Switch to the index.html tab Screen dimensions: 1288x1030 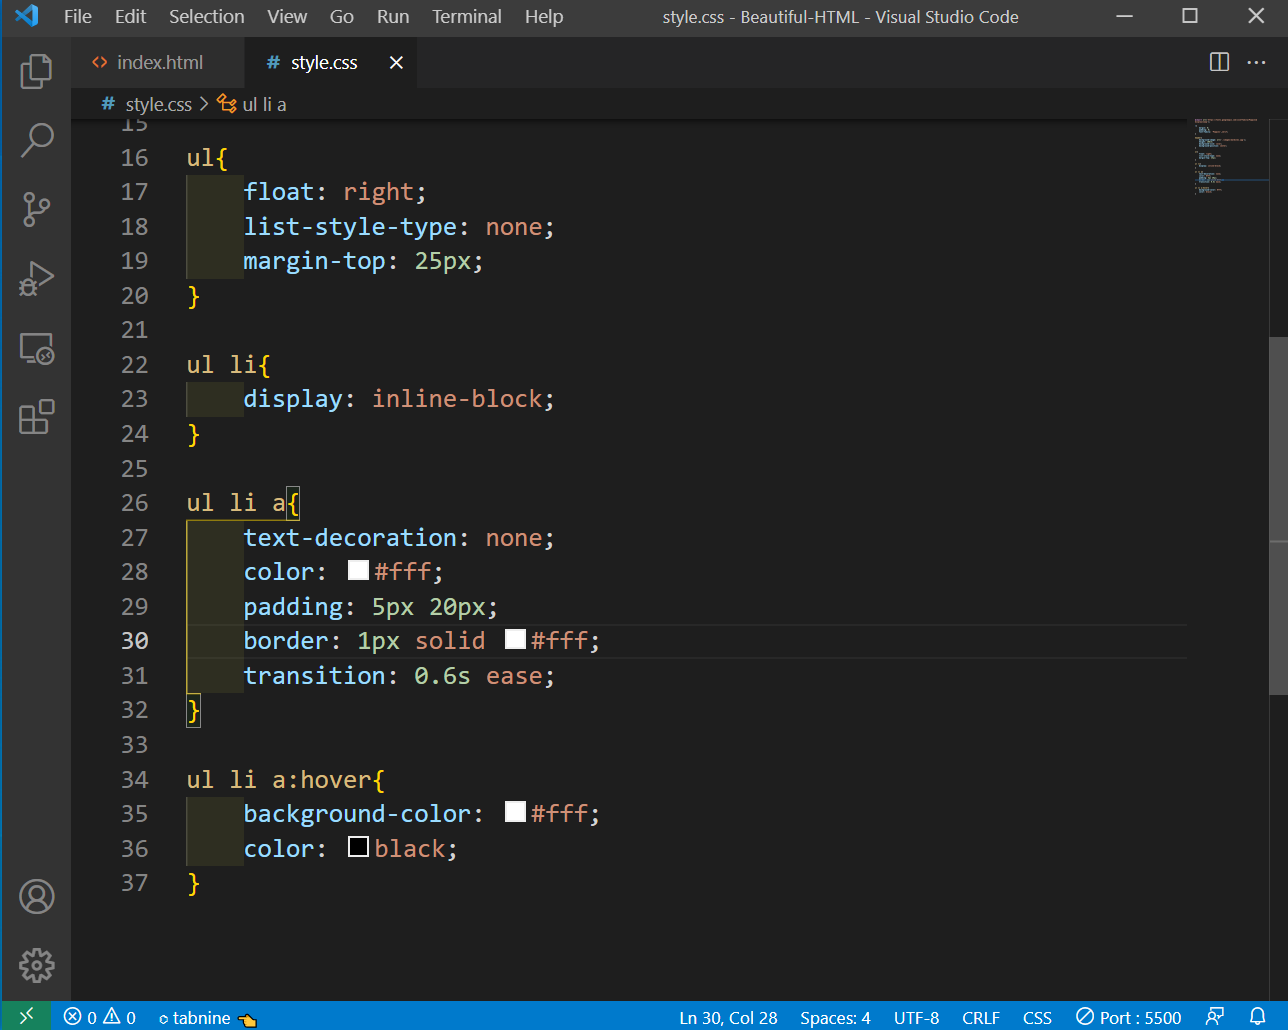(158, 63)
